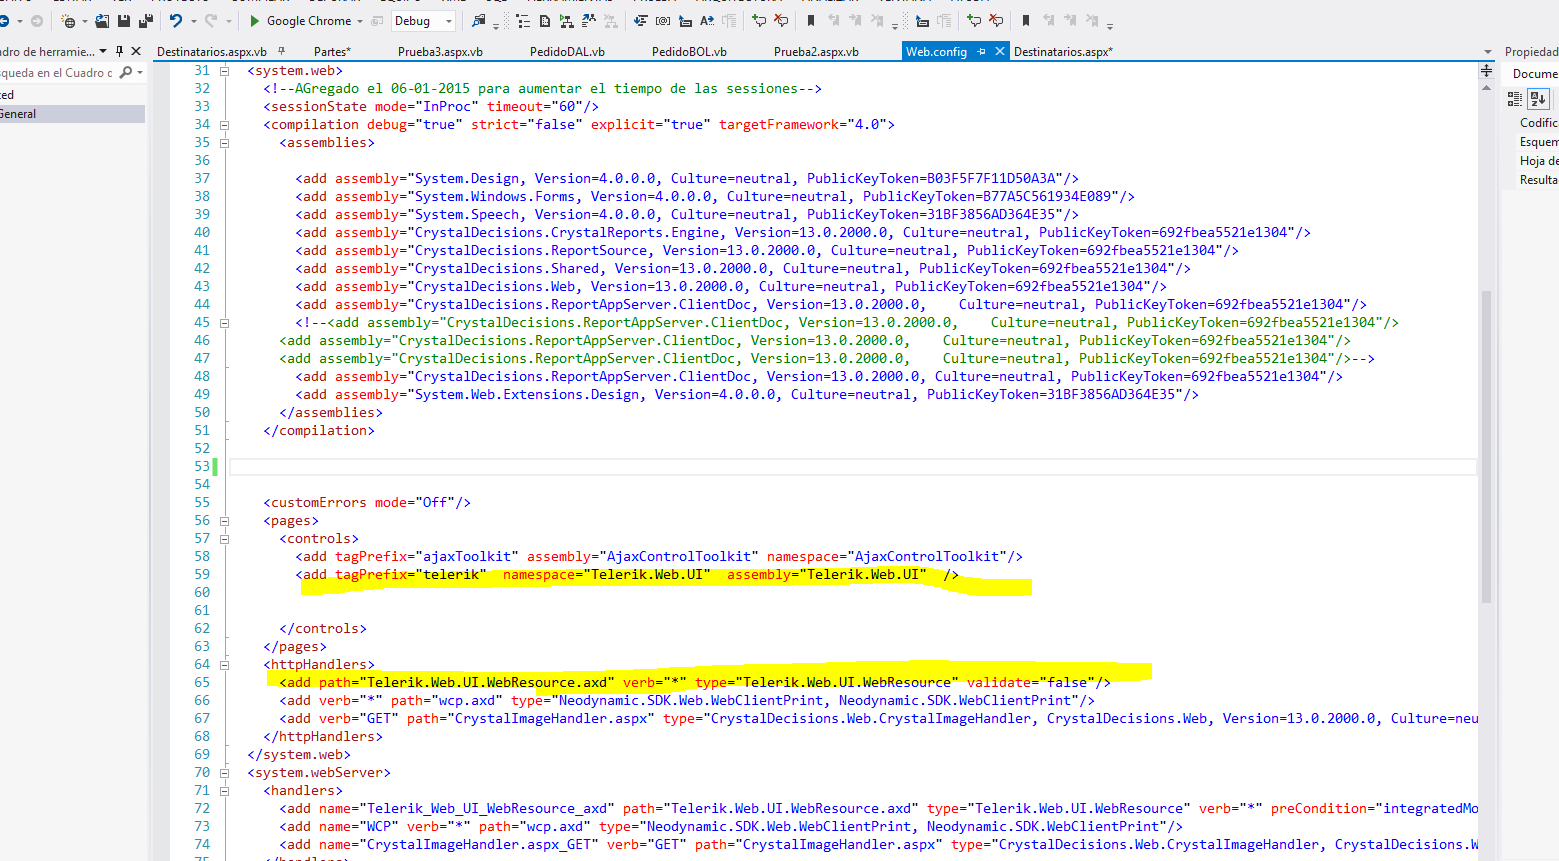The height and width of the screenshot is (861, 1559).
Task: Click the [@] bracket toolbar icon
Action: [663, 21]
